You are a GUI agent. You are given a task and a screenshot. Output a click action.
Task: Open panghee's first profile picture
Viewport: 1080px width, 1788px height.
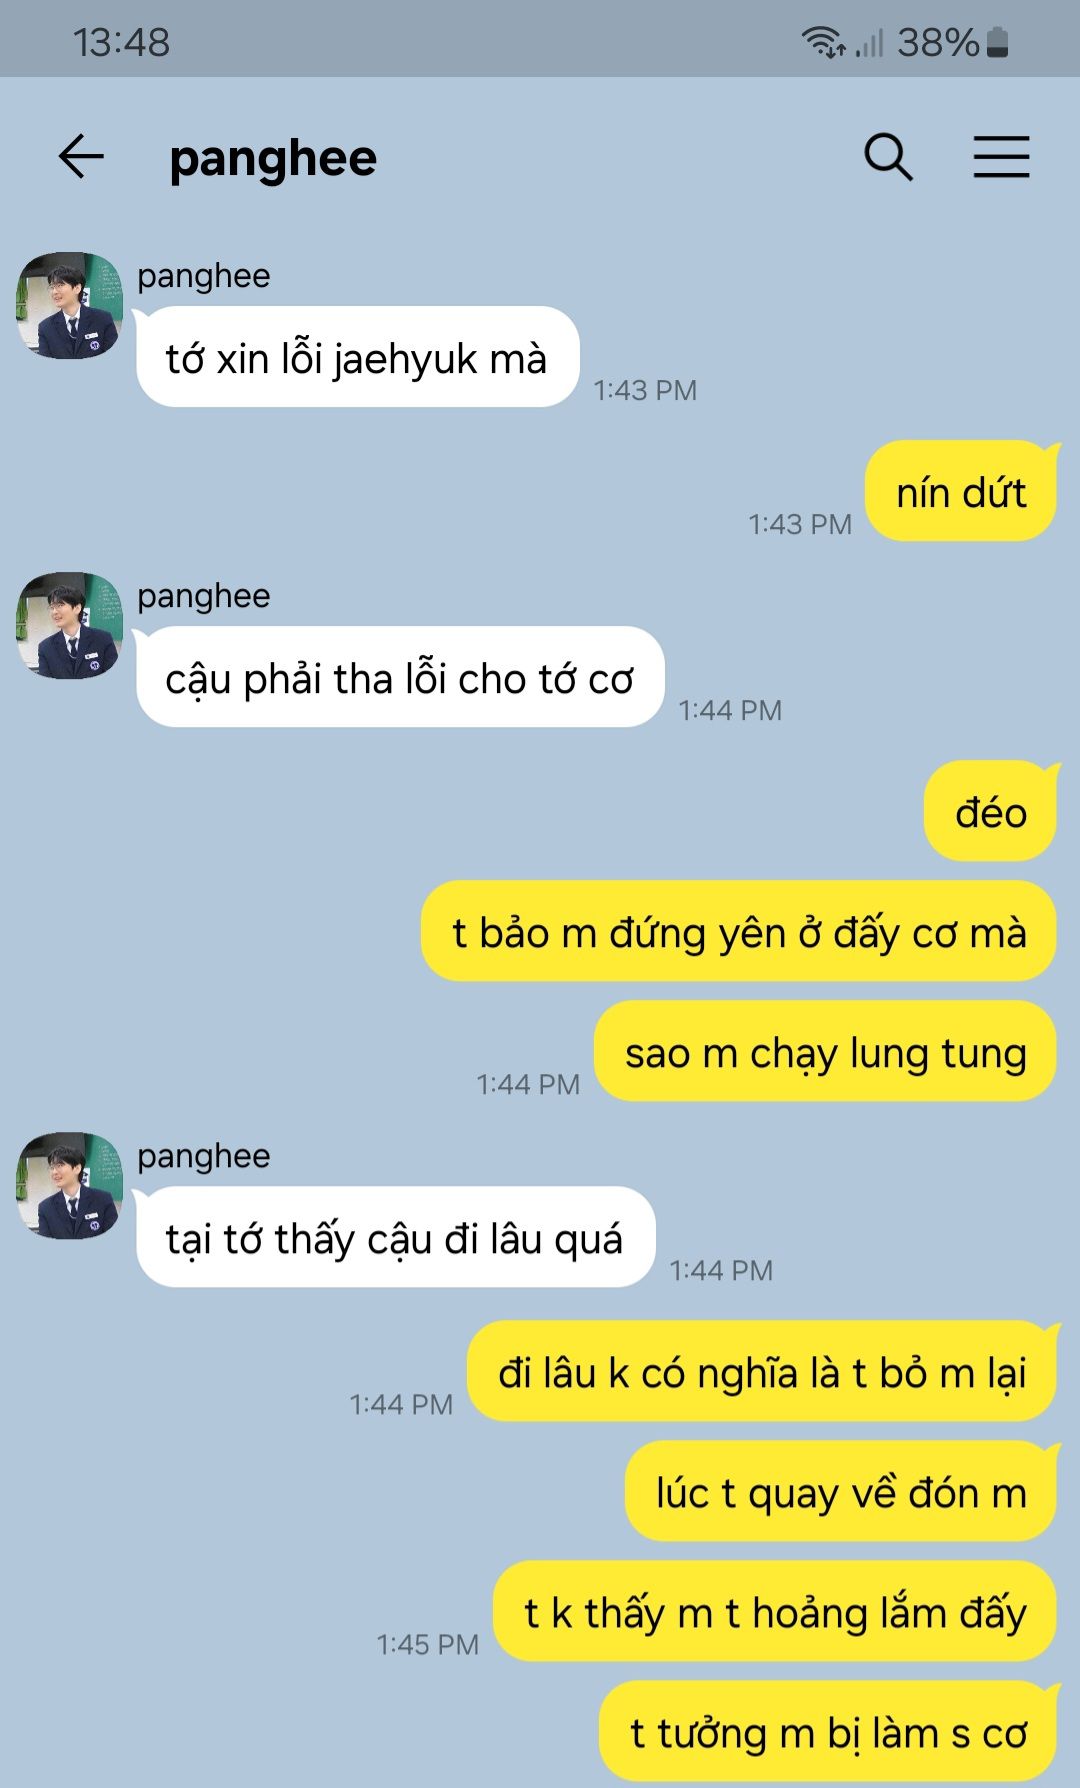[x=69, y=305]
